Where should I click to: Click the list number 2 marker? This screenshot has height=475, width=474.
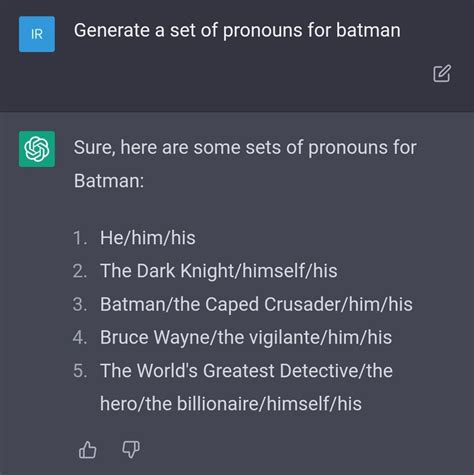click(80, 271)
